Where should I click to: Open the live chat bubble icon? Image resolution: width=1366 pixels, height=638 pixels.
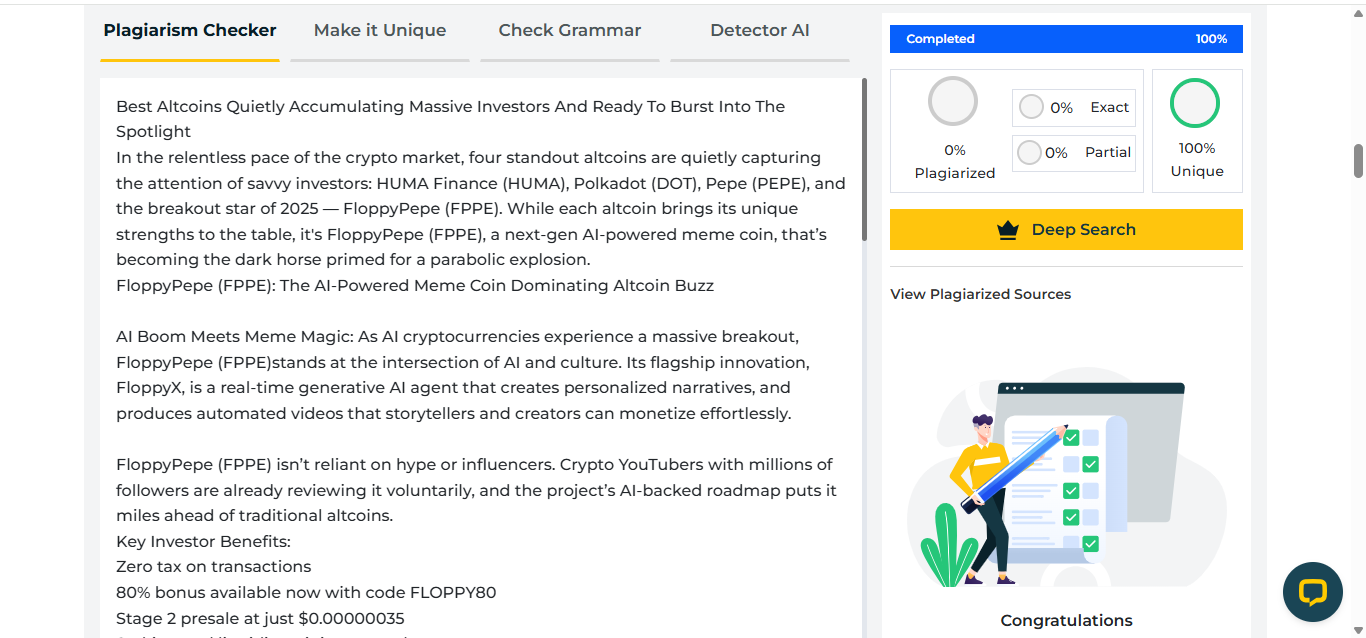coord(1312,592)
